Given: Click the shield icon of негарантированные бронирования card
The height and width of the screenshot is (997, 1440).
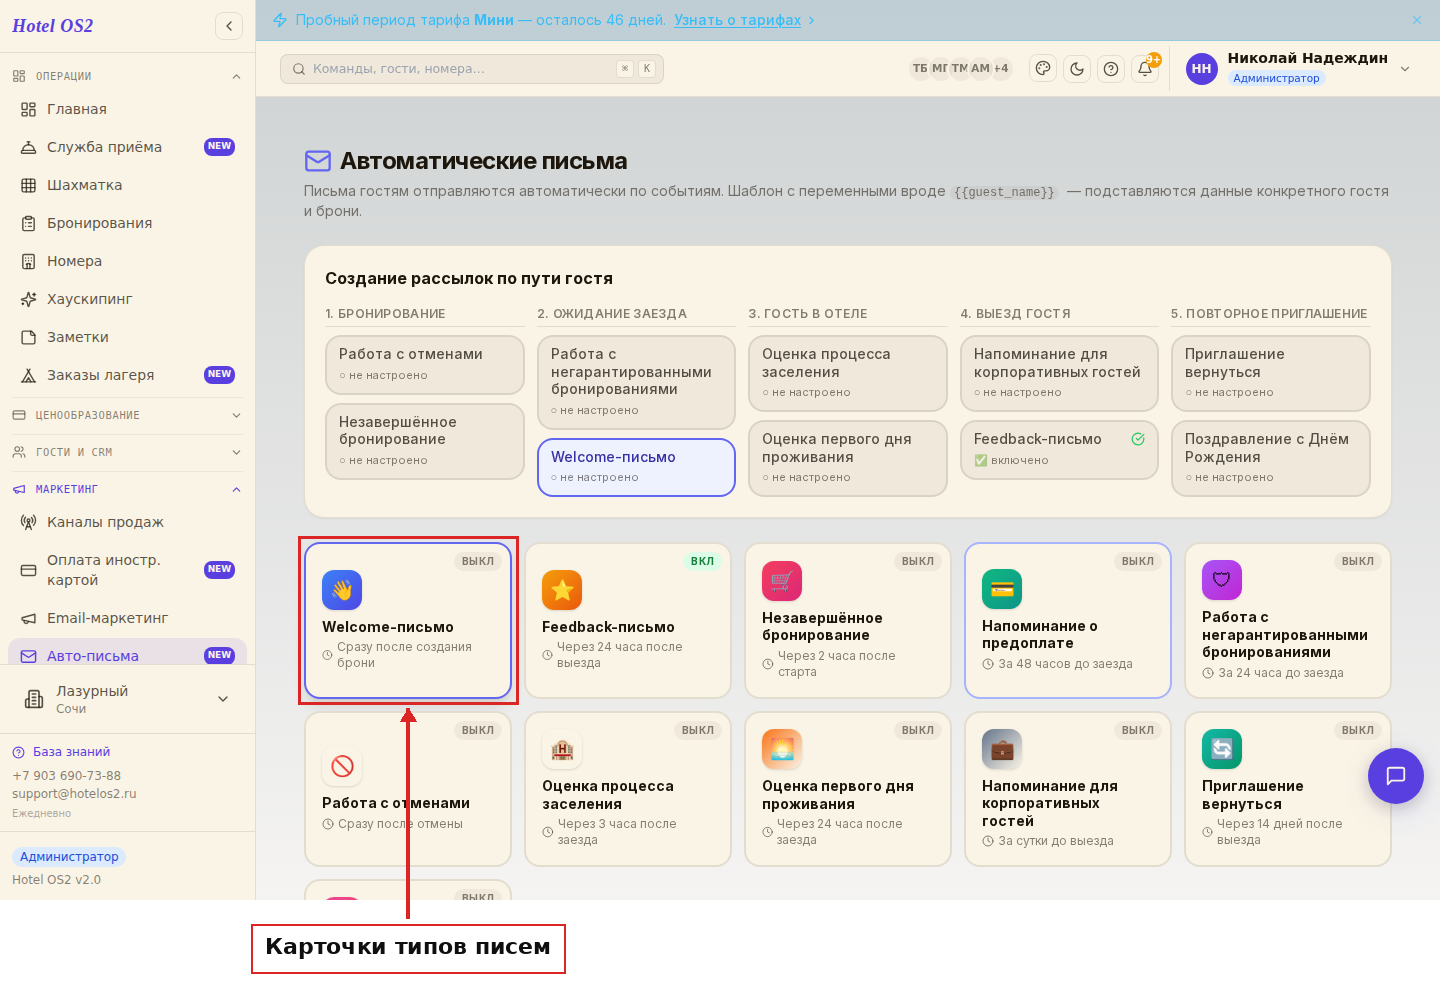Looking at the screenshot, I should tap(1222, 580).
